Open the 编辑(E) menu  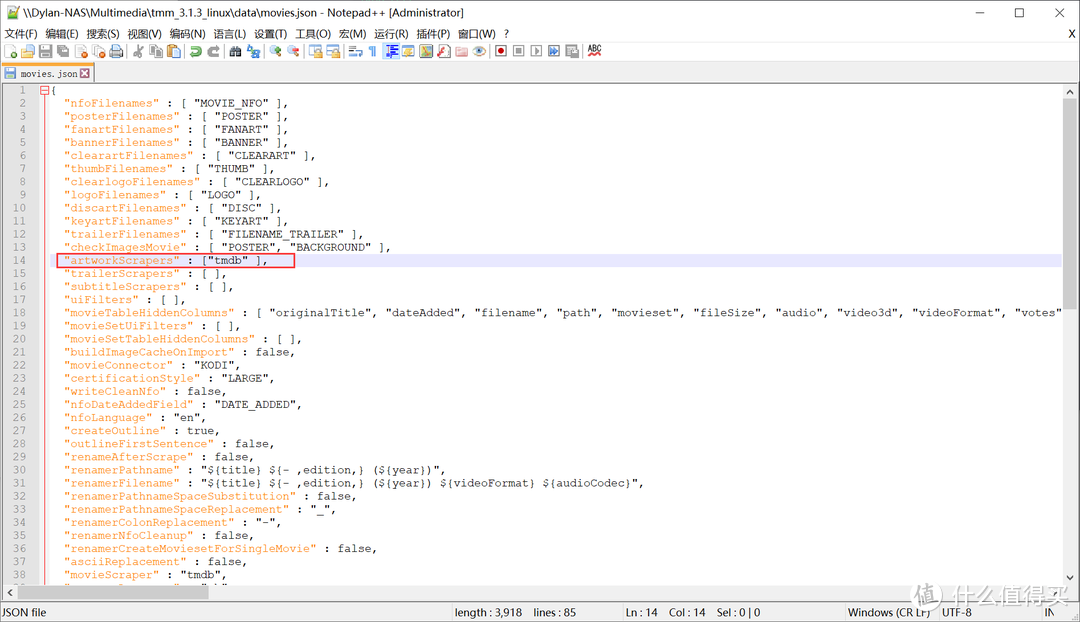click(62, 34)
